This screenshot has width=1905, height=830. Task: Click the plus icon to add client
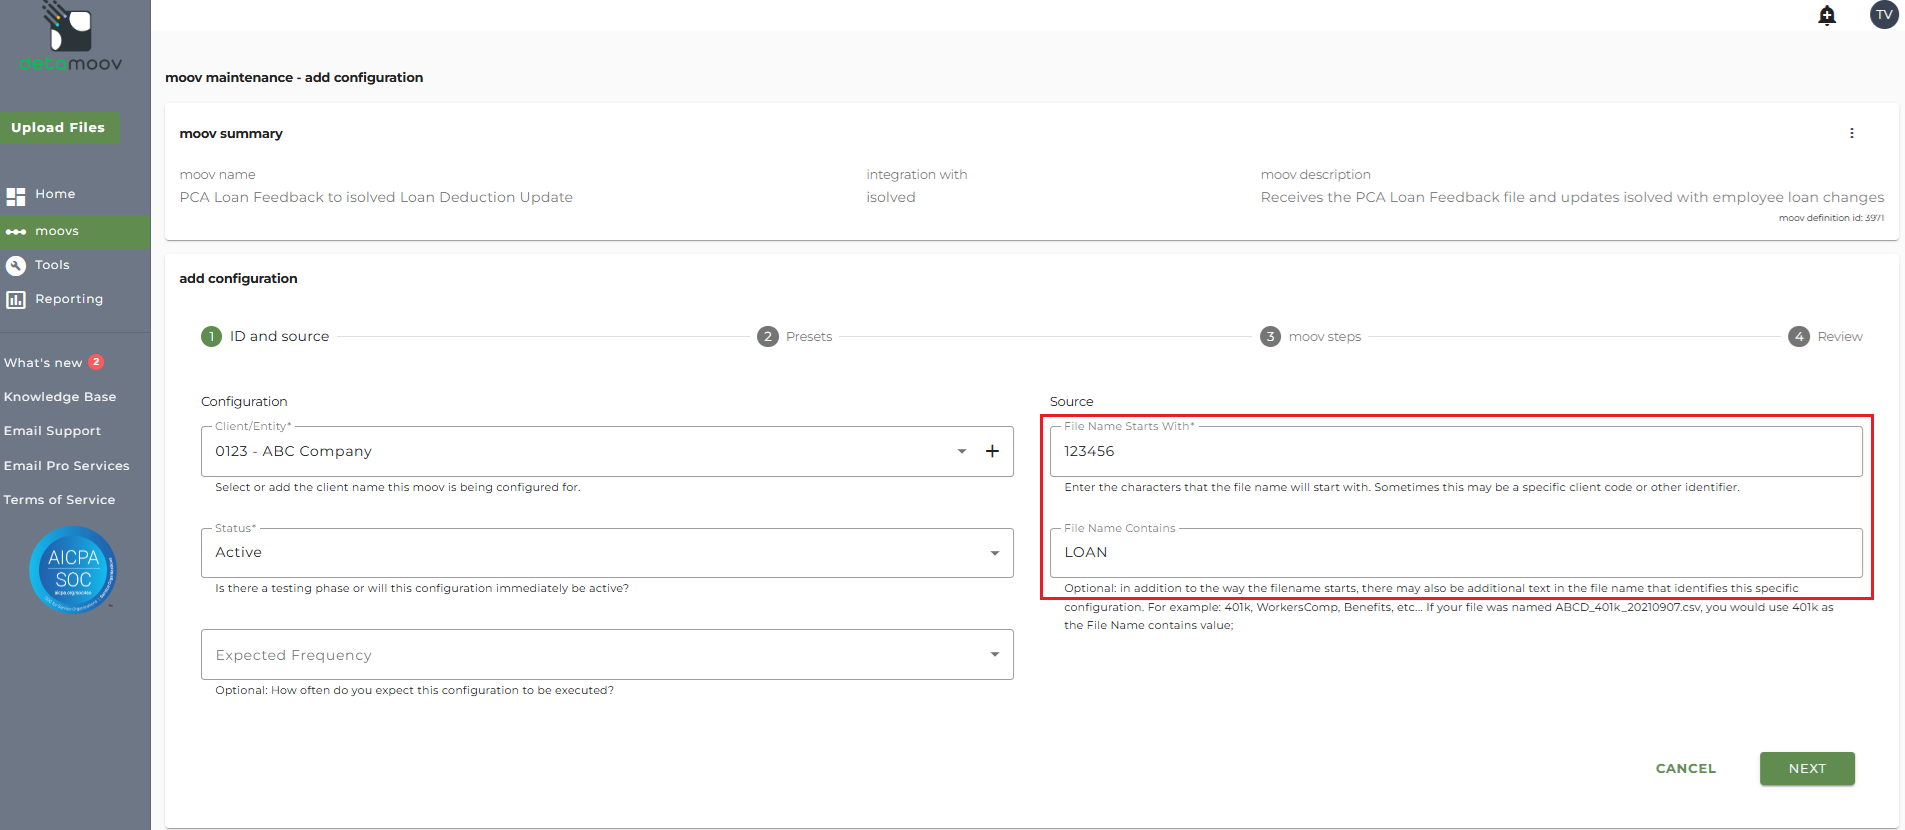tap(992, 451)
